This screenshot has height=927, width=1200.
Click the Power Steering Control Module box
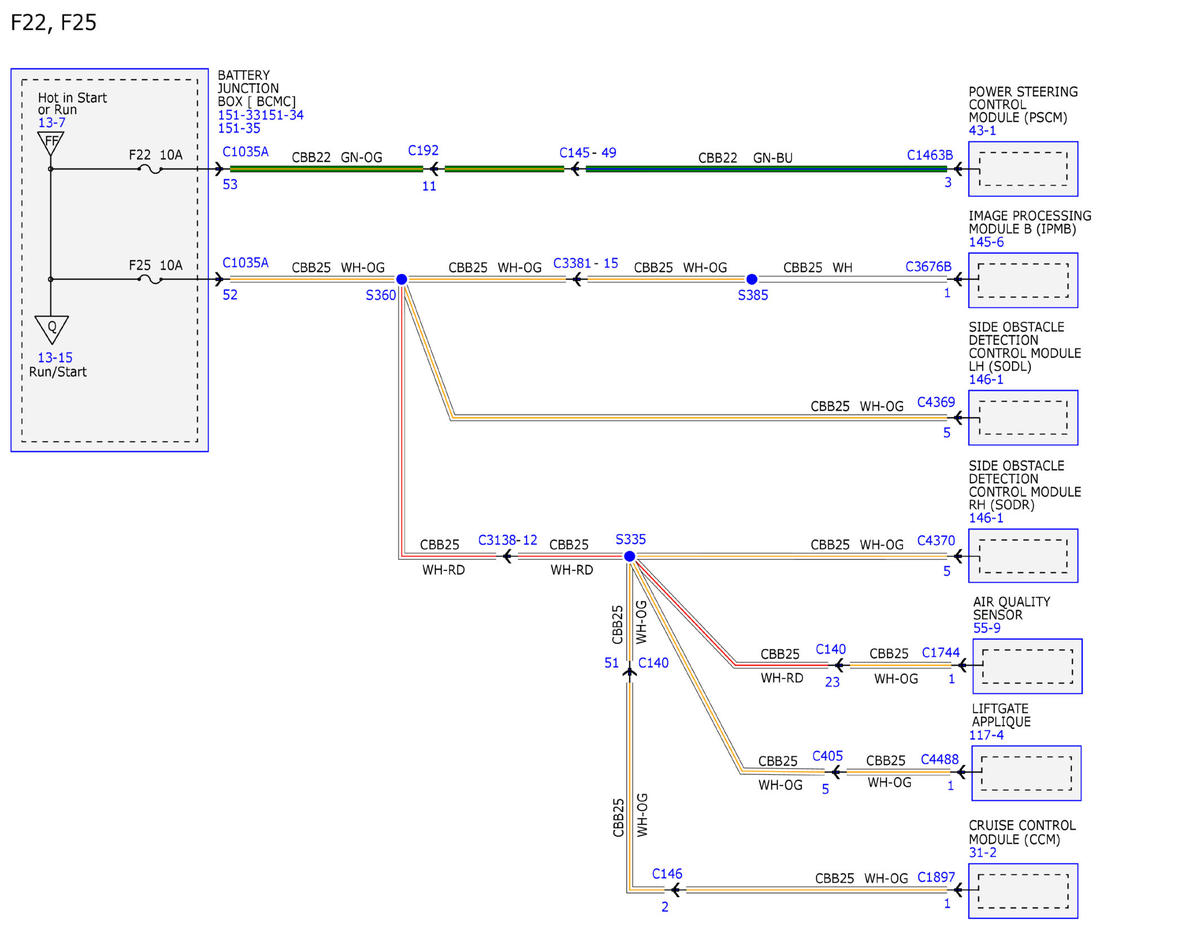[1023, 169]
